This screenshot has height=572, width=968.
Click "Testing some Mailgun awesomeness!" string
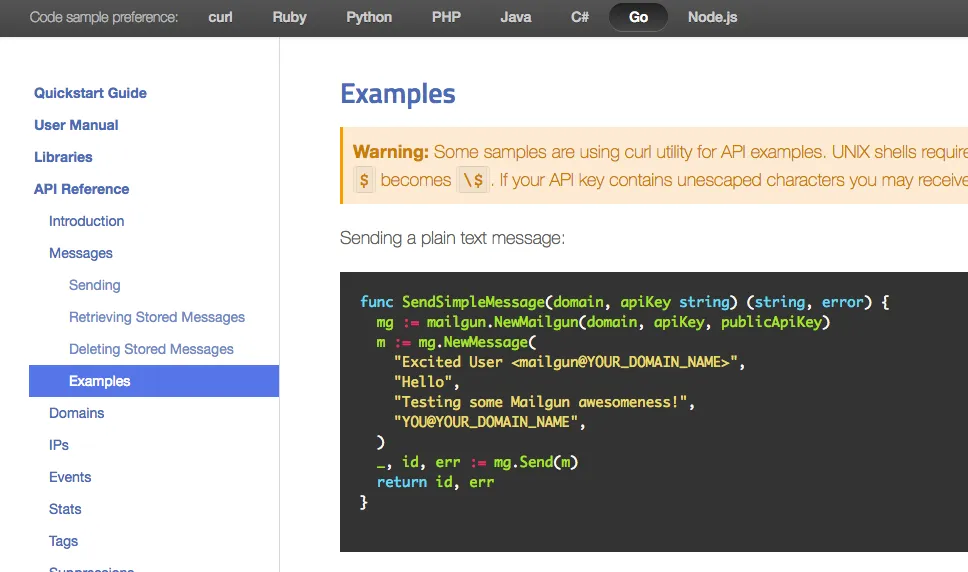tap(541, 402)
